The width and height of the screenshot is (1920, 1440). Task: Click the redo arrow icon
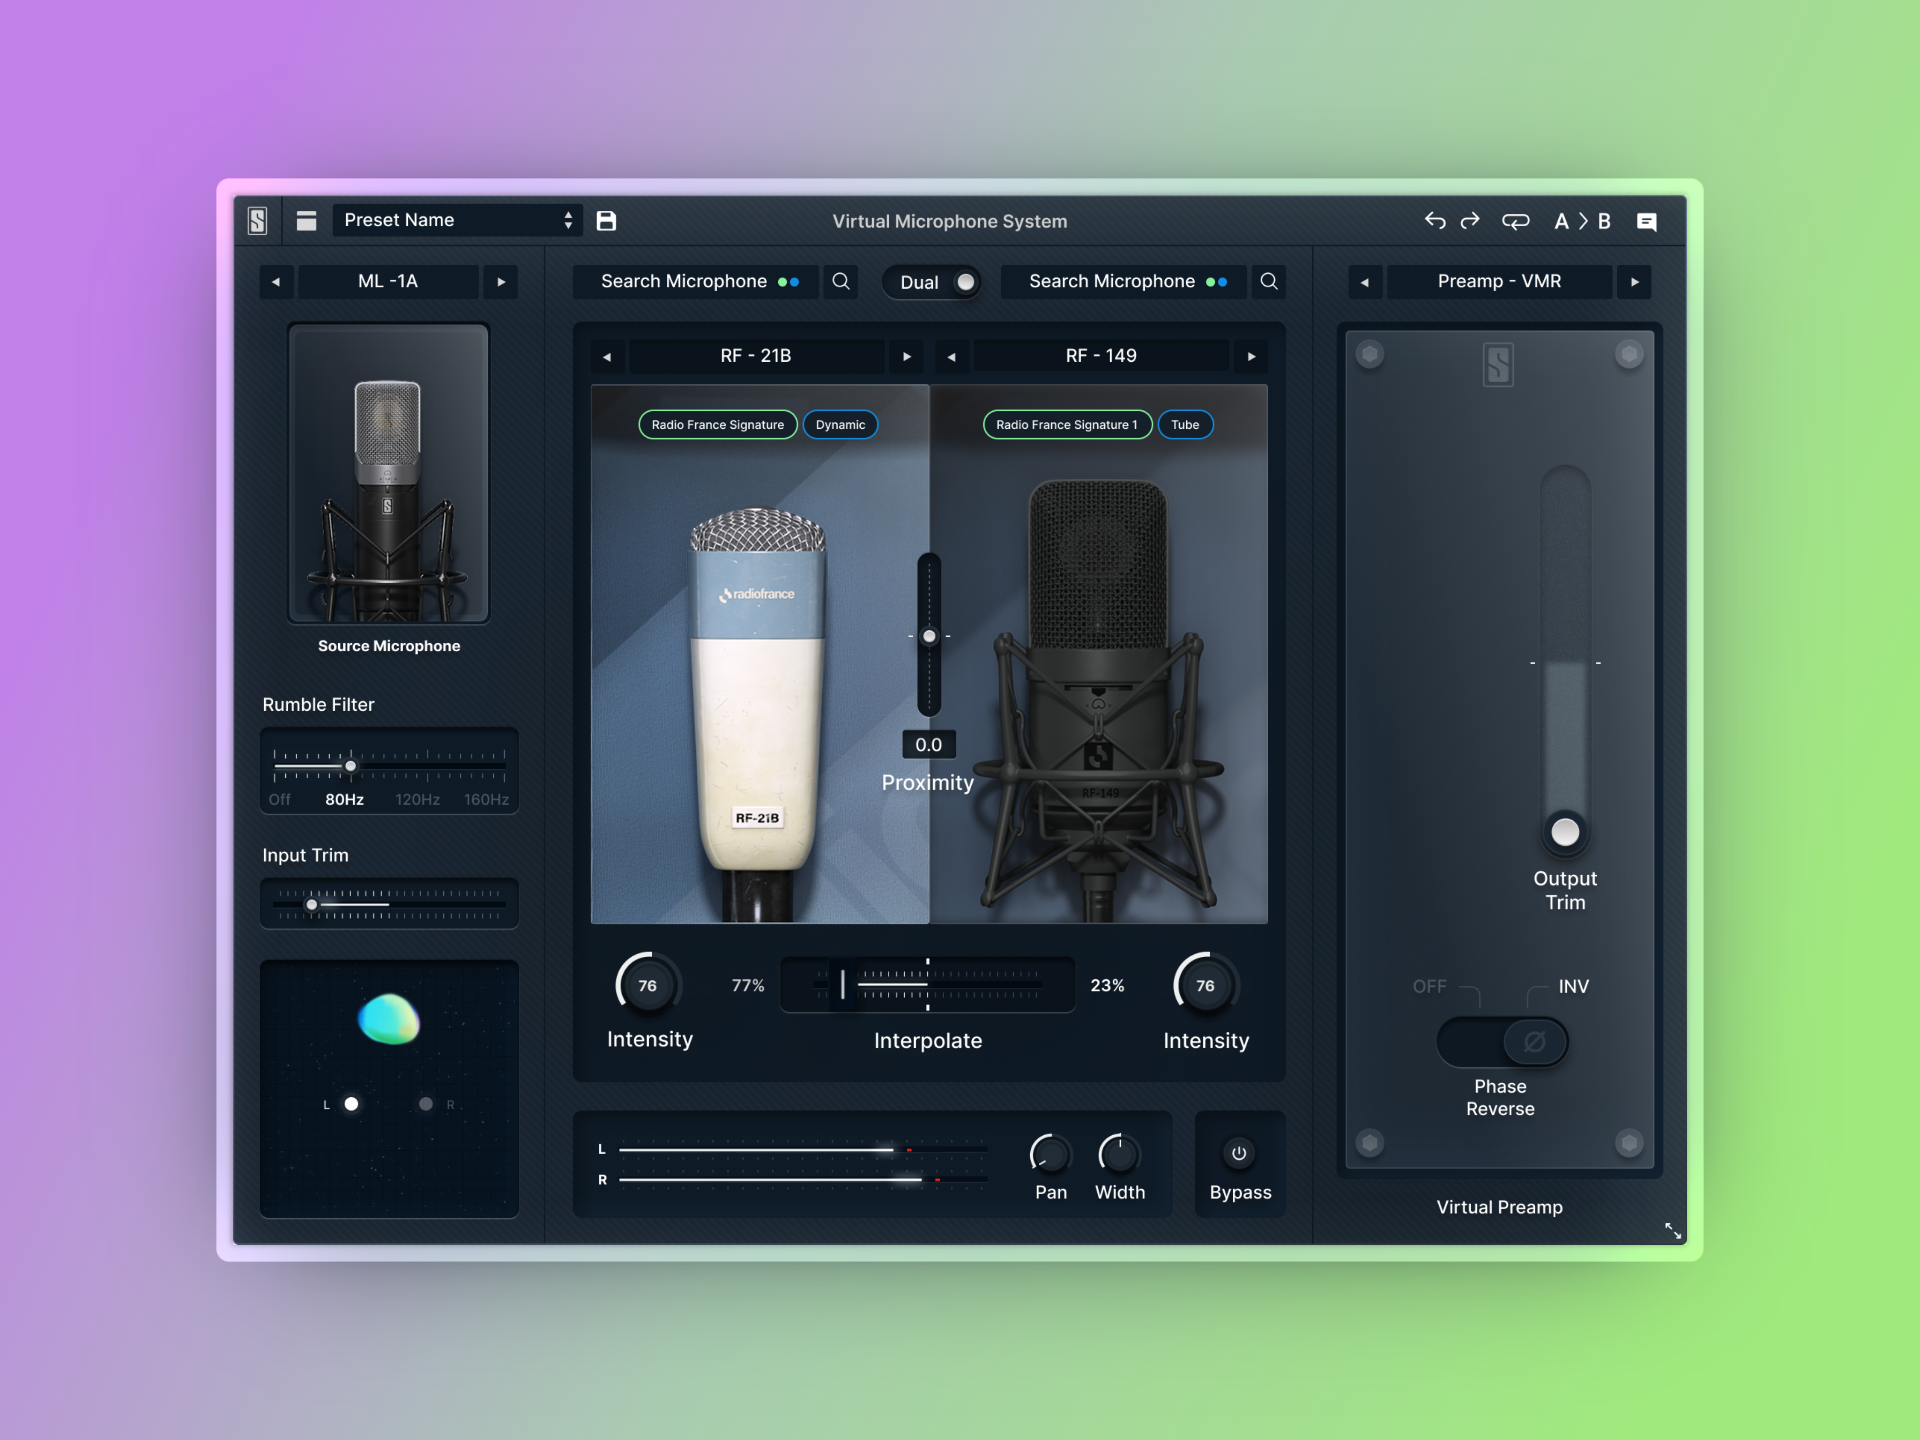1470,221
